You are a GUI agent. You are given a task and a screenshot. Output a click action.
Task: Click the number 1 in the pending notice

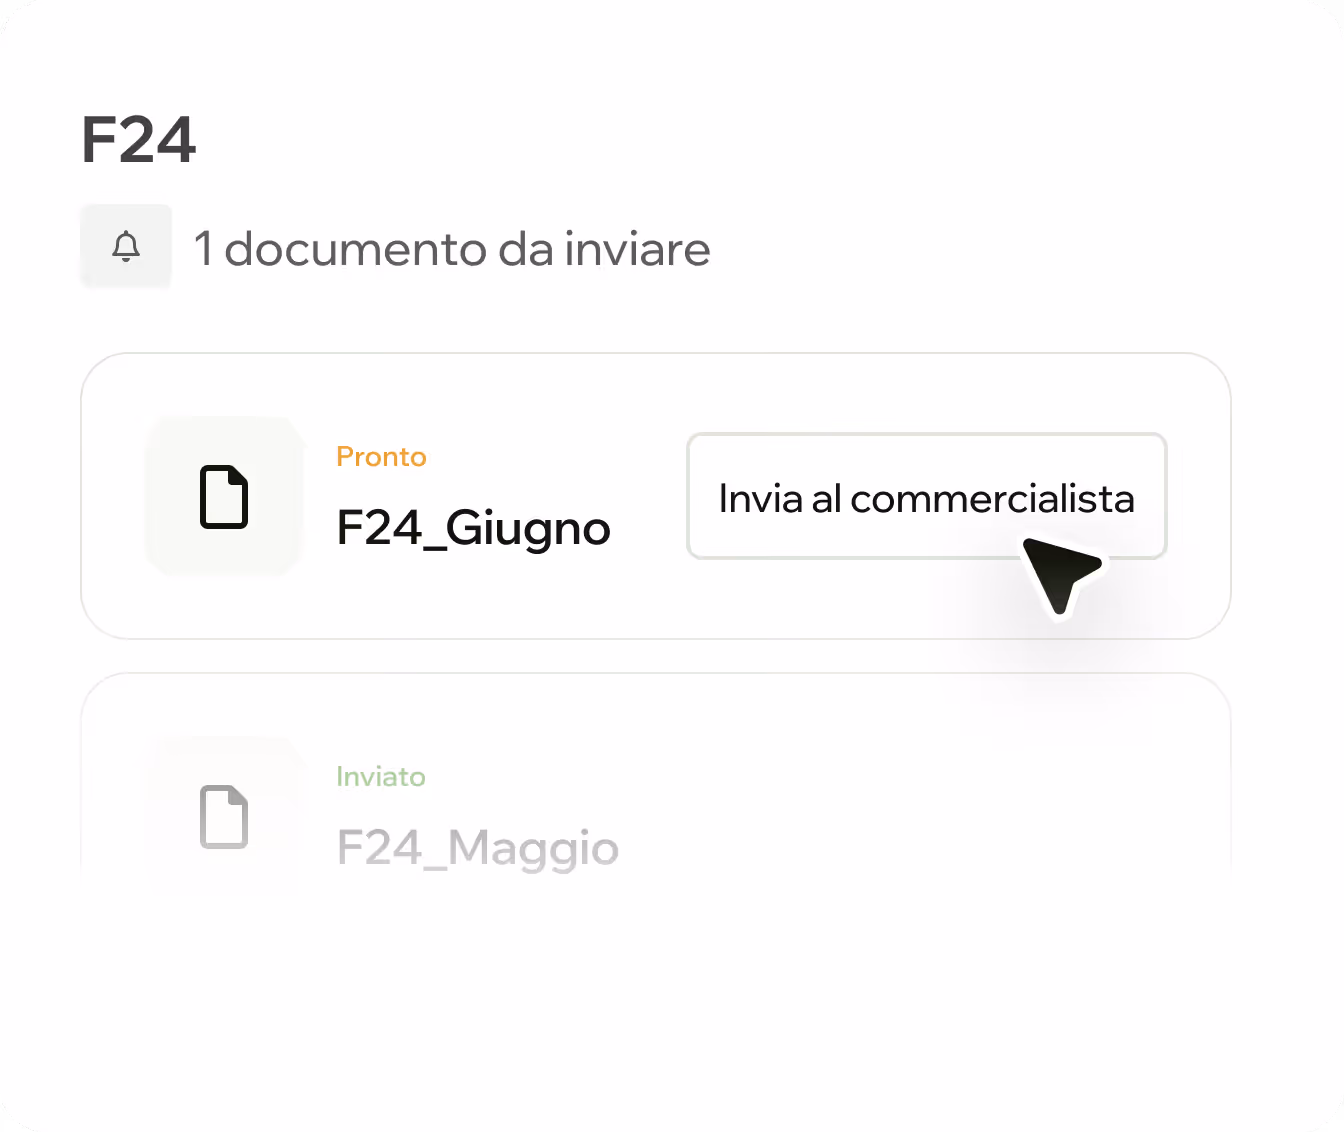click(203, 249)
